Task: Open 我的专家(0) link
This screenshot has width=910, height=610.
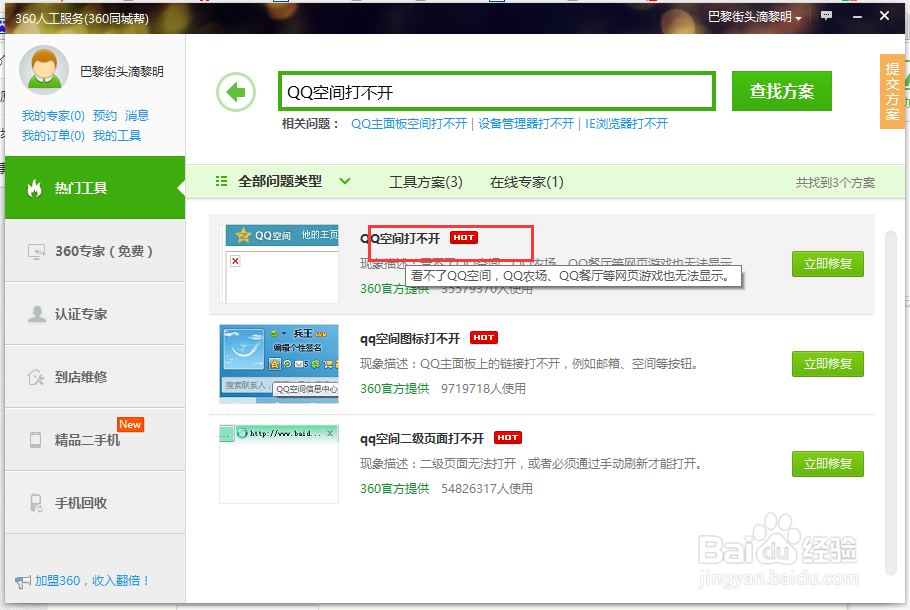Action: (53, 115)
